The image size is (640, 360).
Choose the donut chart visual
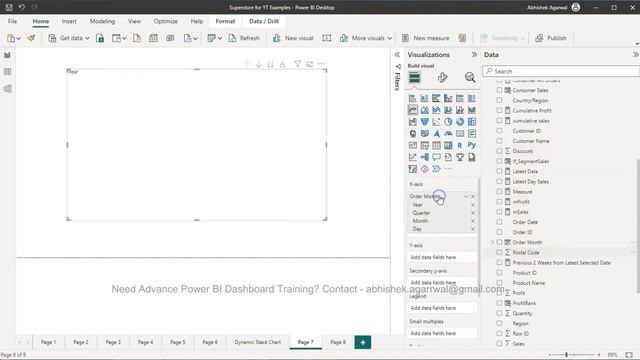coord(460,122)
